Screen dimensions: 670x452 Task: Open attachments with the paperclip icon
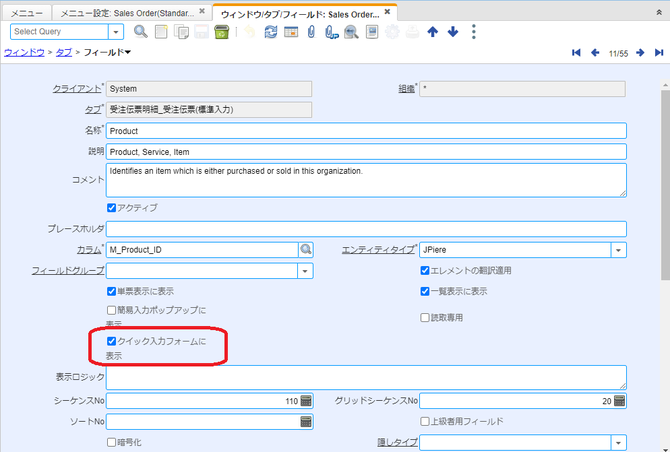pyautogui.click(x=311, y=32)
